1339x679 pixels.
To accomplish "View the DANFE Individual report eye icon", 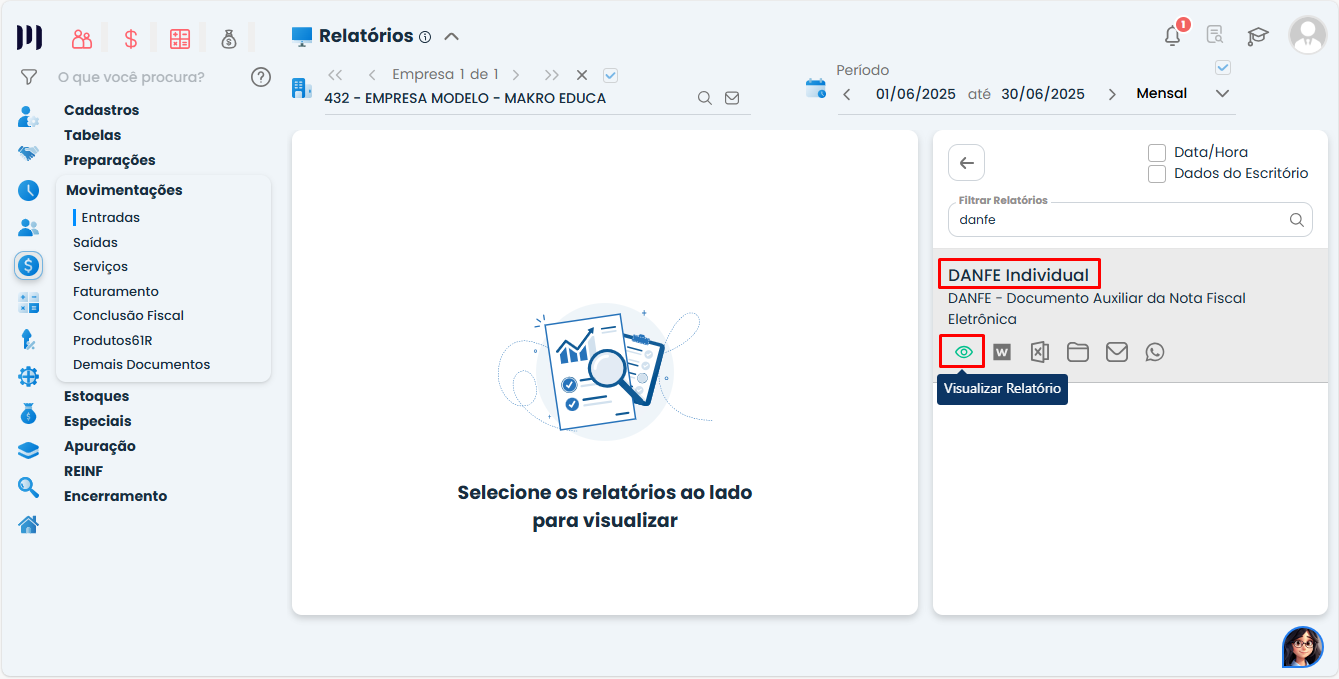I will [964, 352].
